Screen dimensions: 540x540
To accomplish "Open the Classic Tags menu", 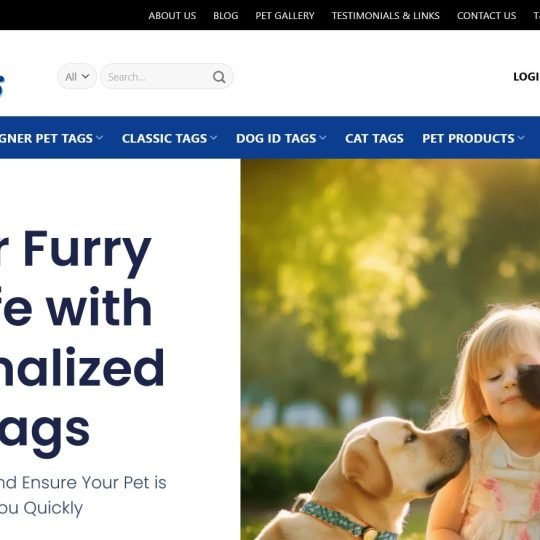I will coord(164,138).
